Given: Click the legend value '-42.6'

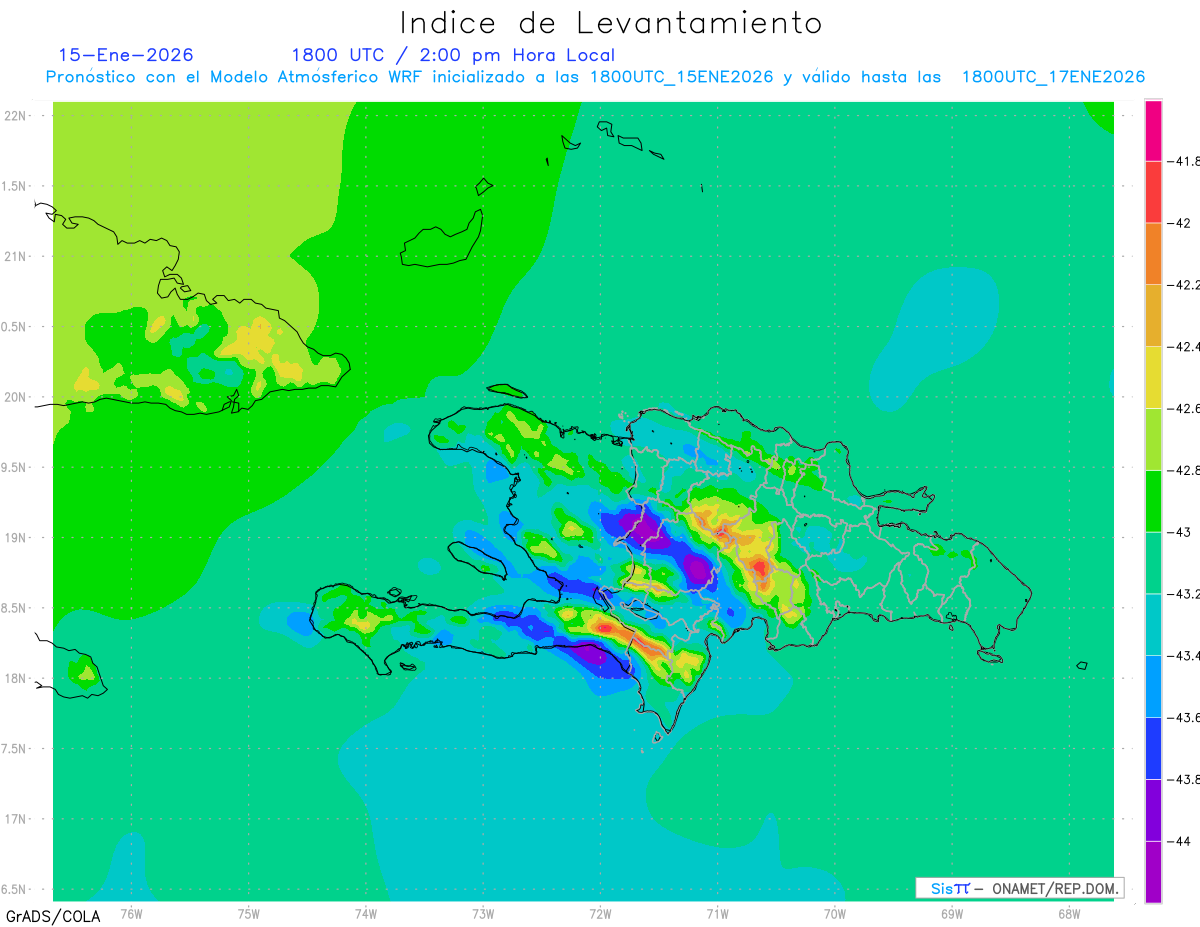Looking at the screenshot, I should coord(1183,408).
